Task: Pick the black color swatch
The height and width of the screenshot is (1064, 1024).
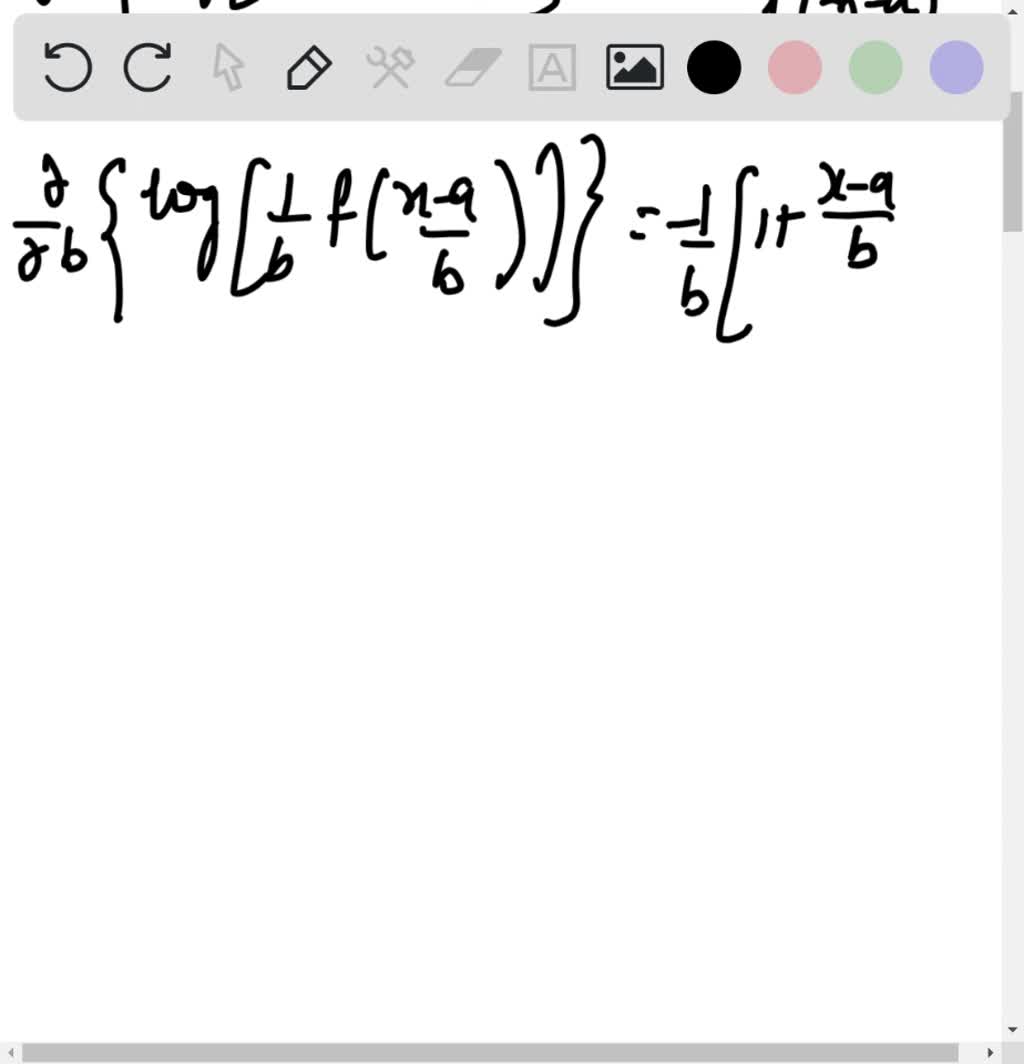Action: point(714,68)
